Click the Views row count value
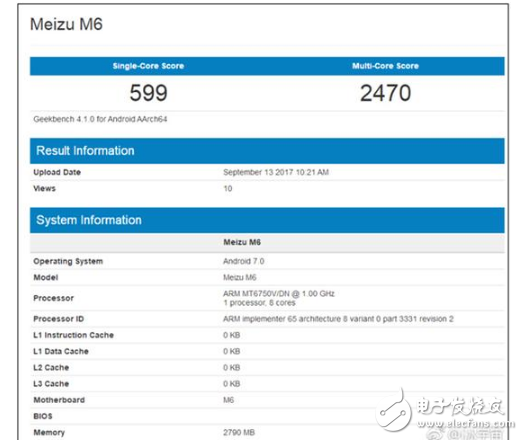The image size is (523, 440). [x=228, y=188]
